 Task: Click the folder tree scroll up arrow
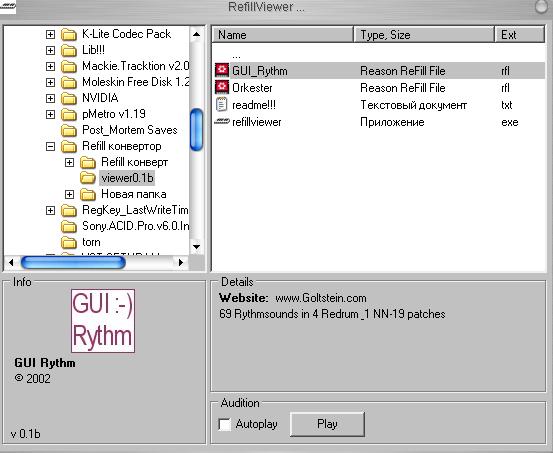[196, 34]
